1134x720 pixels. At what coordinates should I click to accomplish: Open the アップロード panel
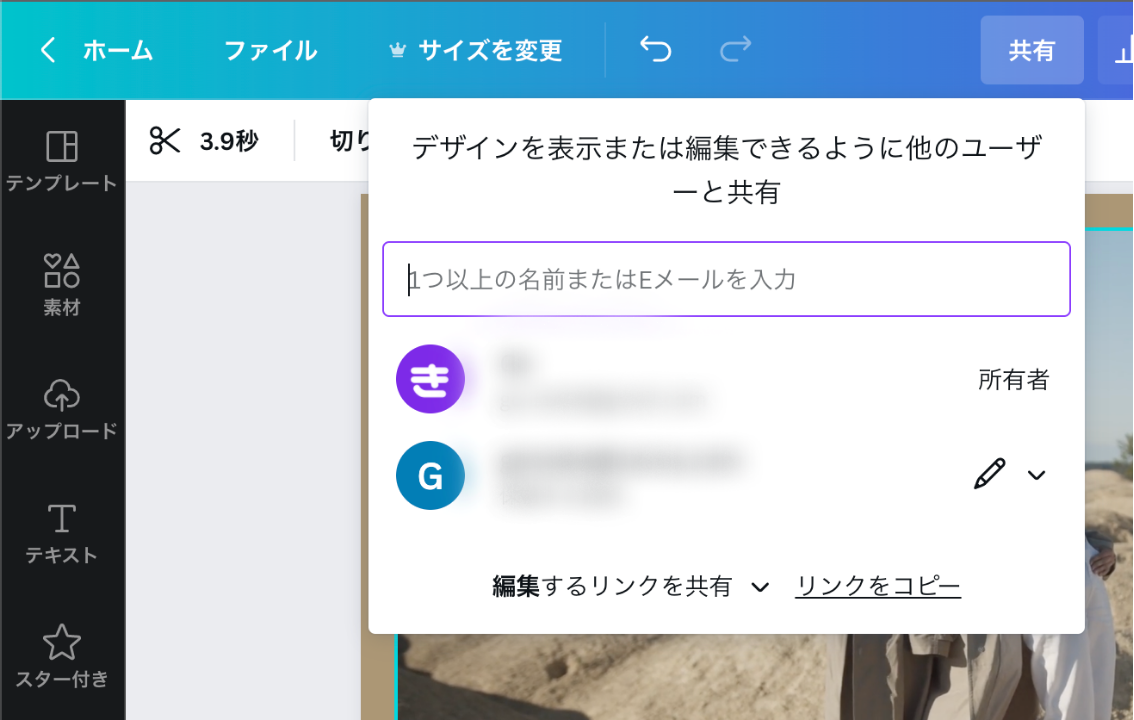point(61,409)
